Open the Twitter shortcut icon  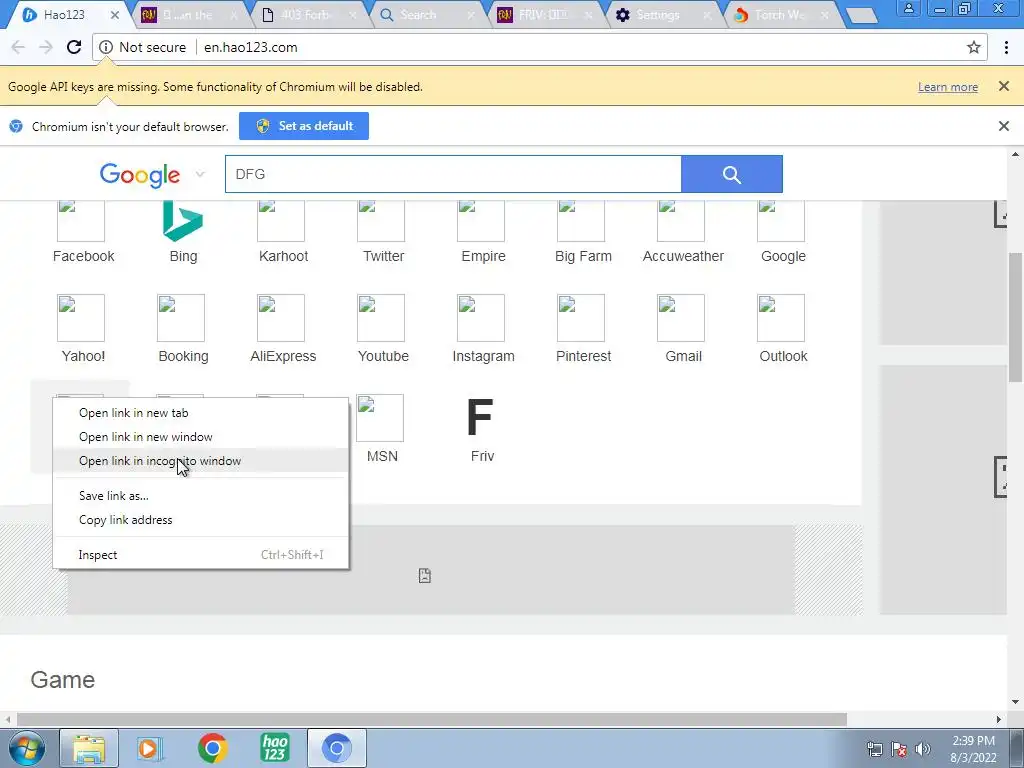381,221
